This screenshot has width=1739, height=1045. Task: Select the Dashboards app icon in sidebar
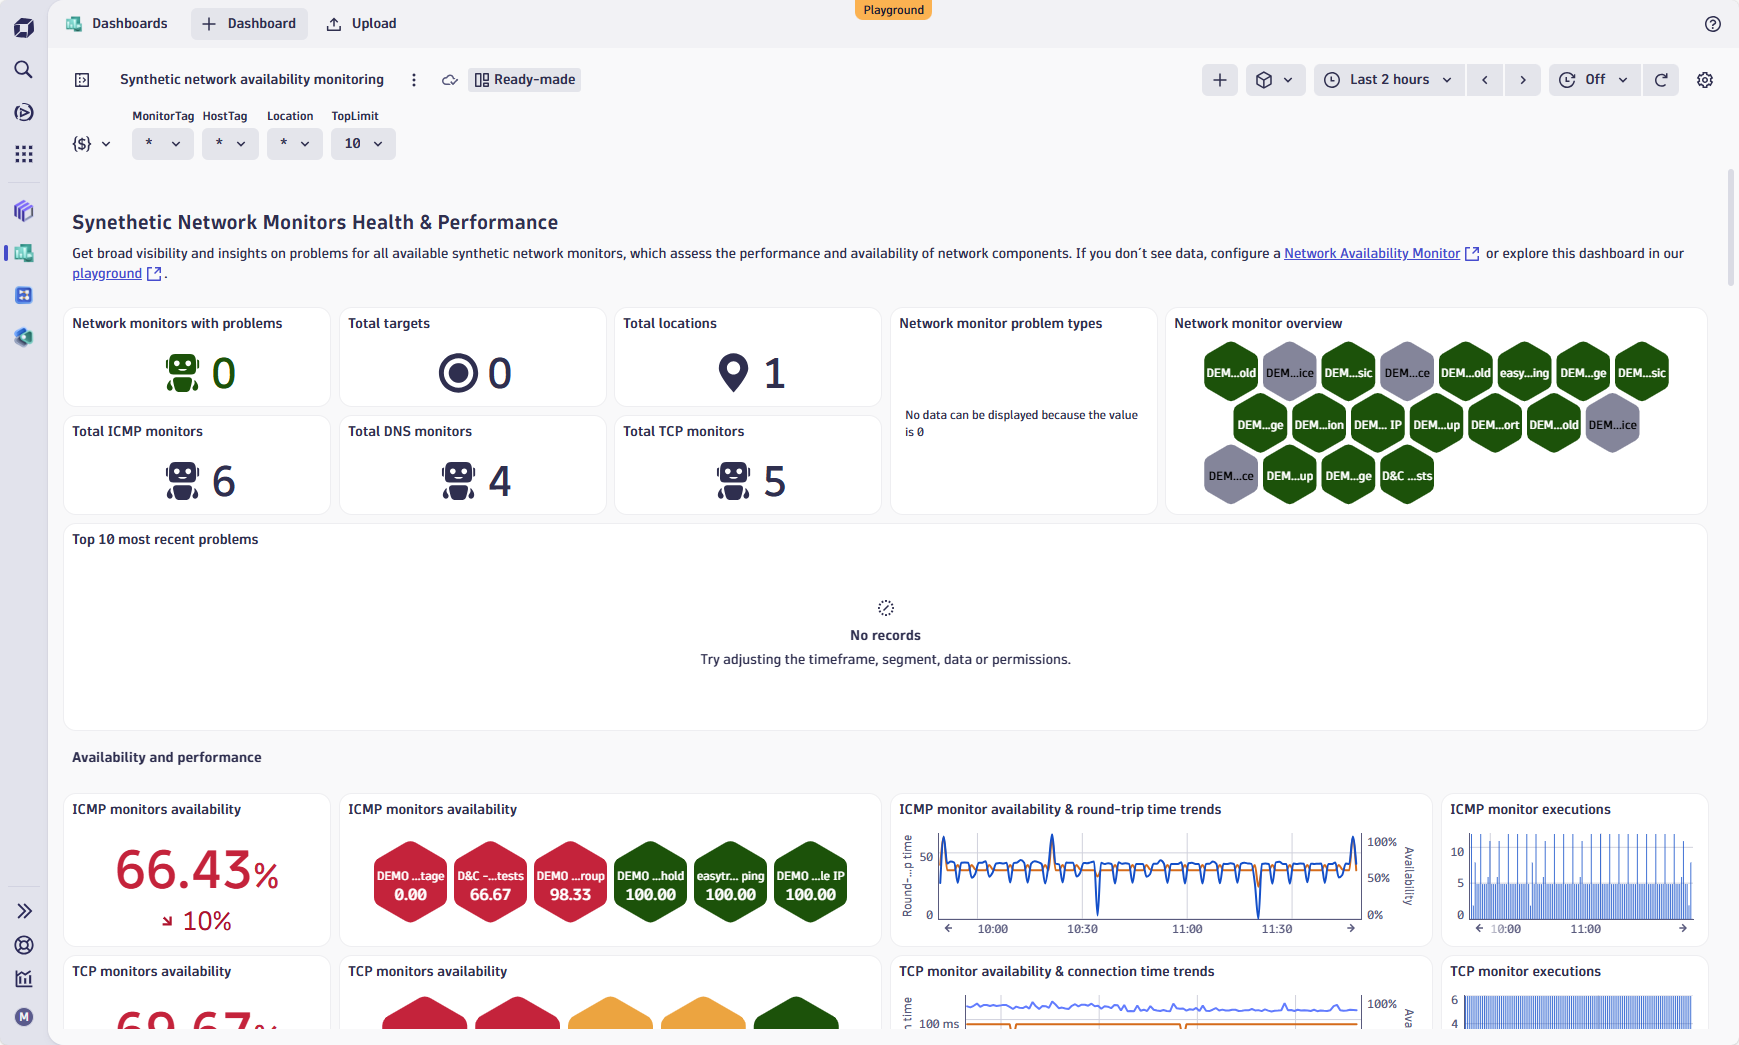pyautogui.click(x=23, y=253)
